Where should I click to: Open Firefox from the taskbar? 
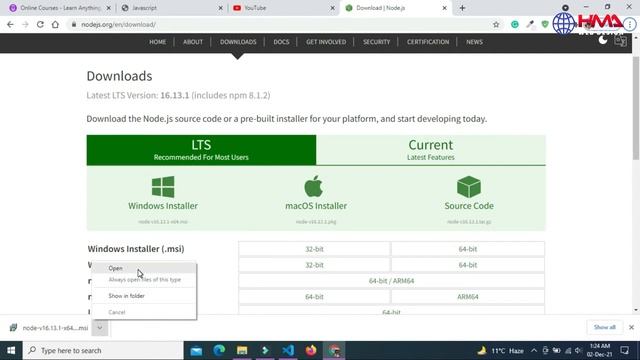tap(311, 351)
